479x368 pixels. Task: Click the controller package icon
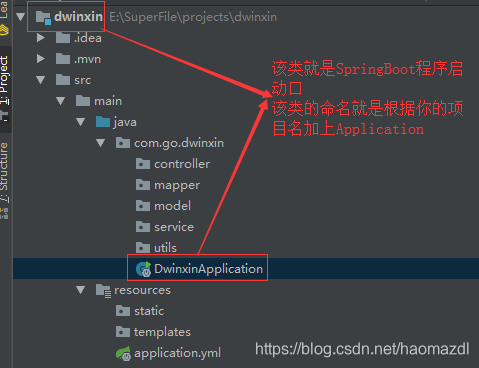[x=143, y=164]
